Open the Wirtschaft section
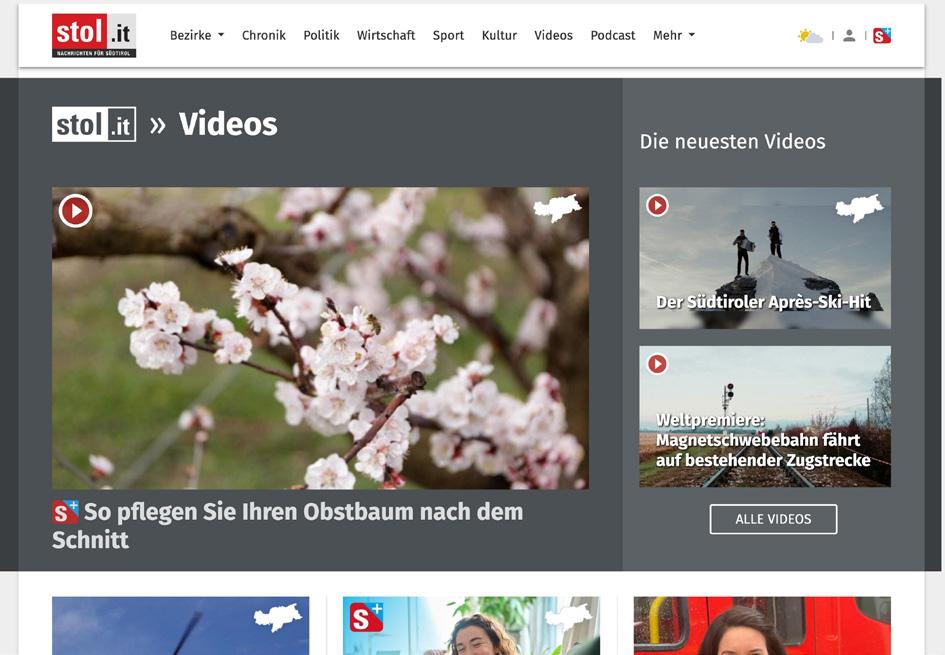945x655 pixels. click(386, 36)
